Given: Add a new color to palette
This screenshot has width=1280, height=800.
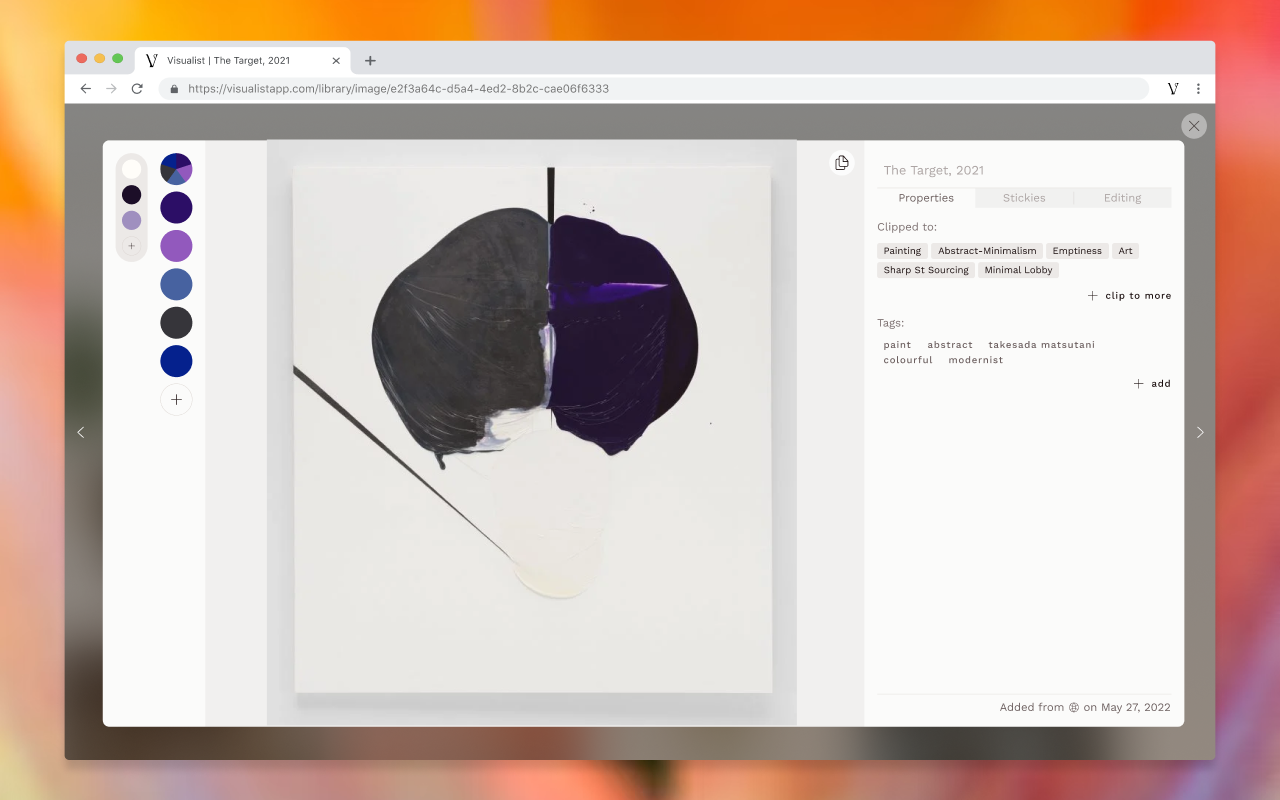Looking at the screenshot, I should pyautogui.click(x=176, y=400).
